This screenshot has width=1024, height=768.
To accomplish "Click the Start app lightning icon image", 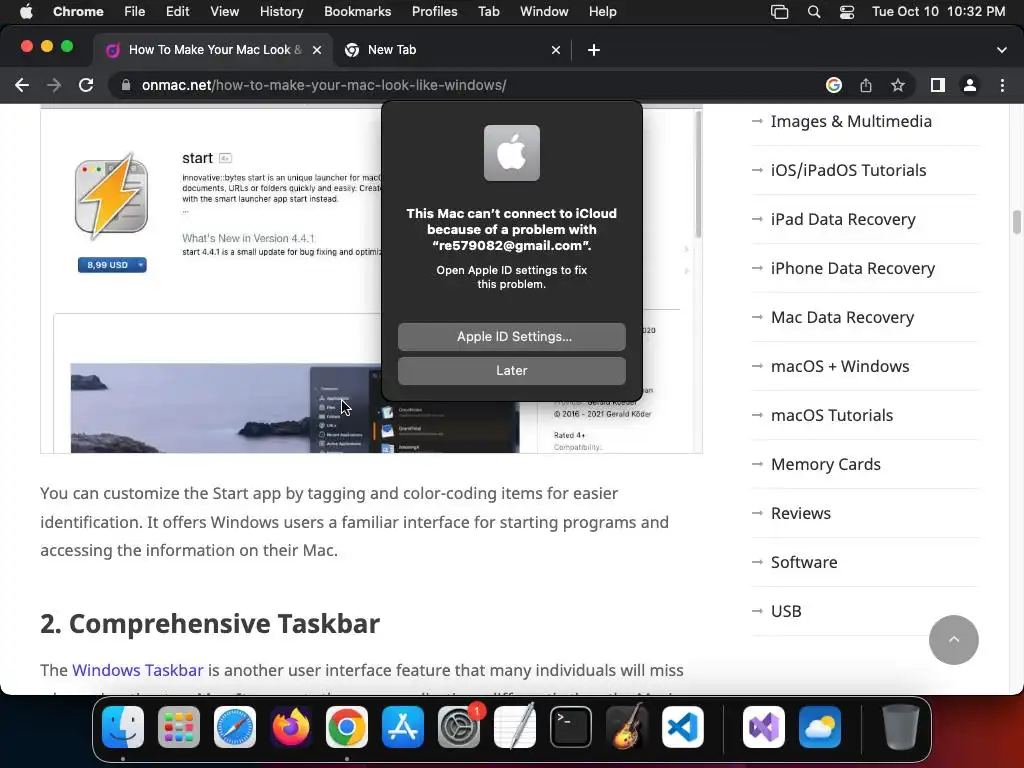I will 112,196.
